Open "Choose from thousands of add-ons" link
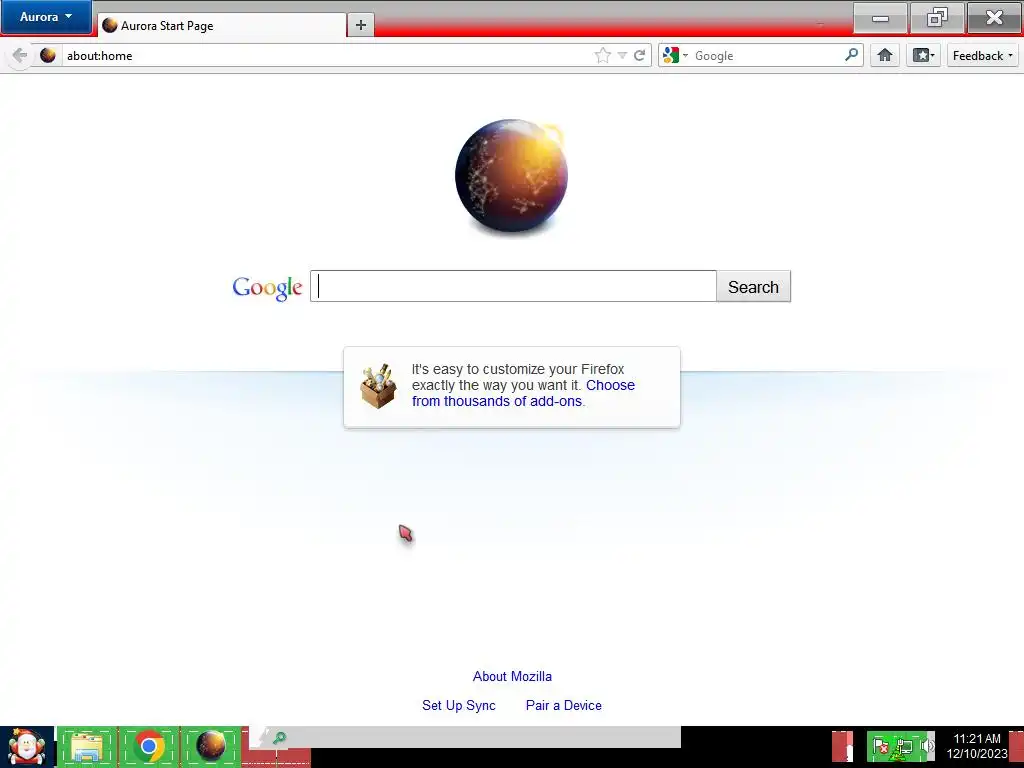The image size is (1024, 768). (x=523, y=393)
